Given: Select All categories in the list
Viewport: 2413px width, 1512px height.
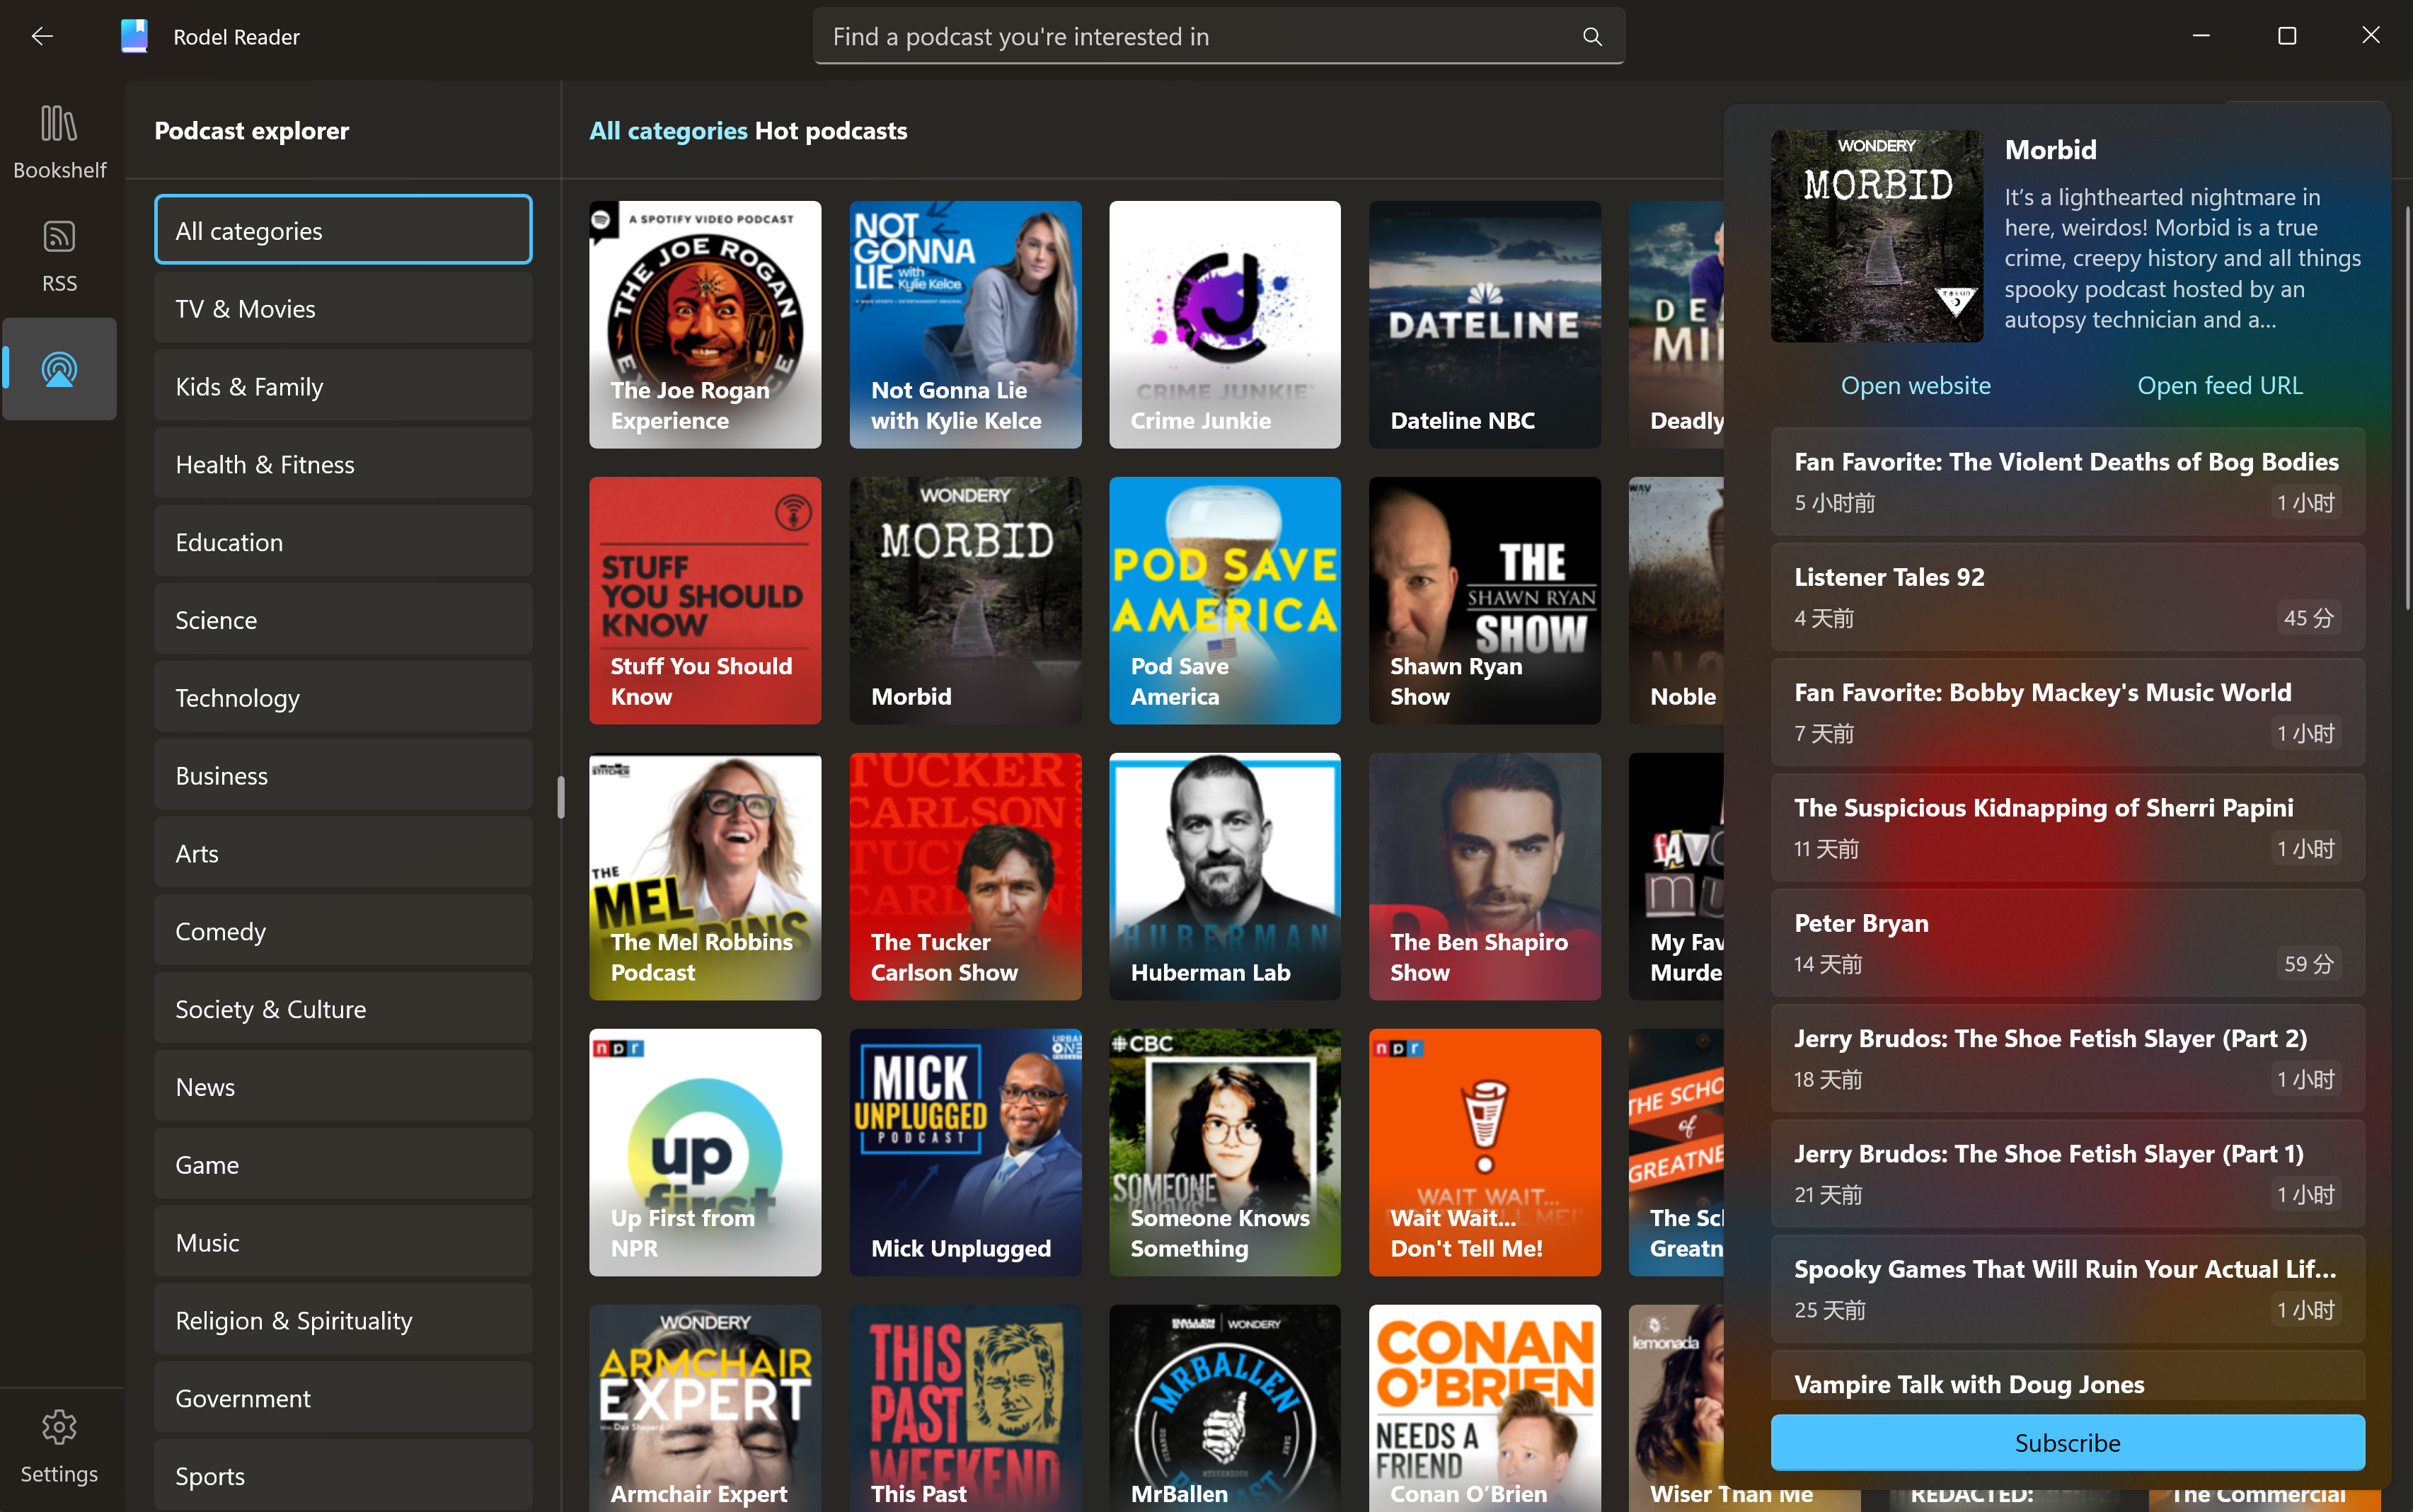Looking at the screenshot, I should tap(343, 230).
